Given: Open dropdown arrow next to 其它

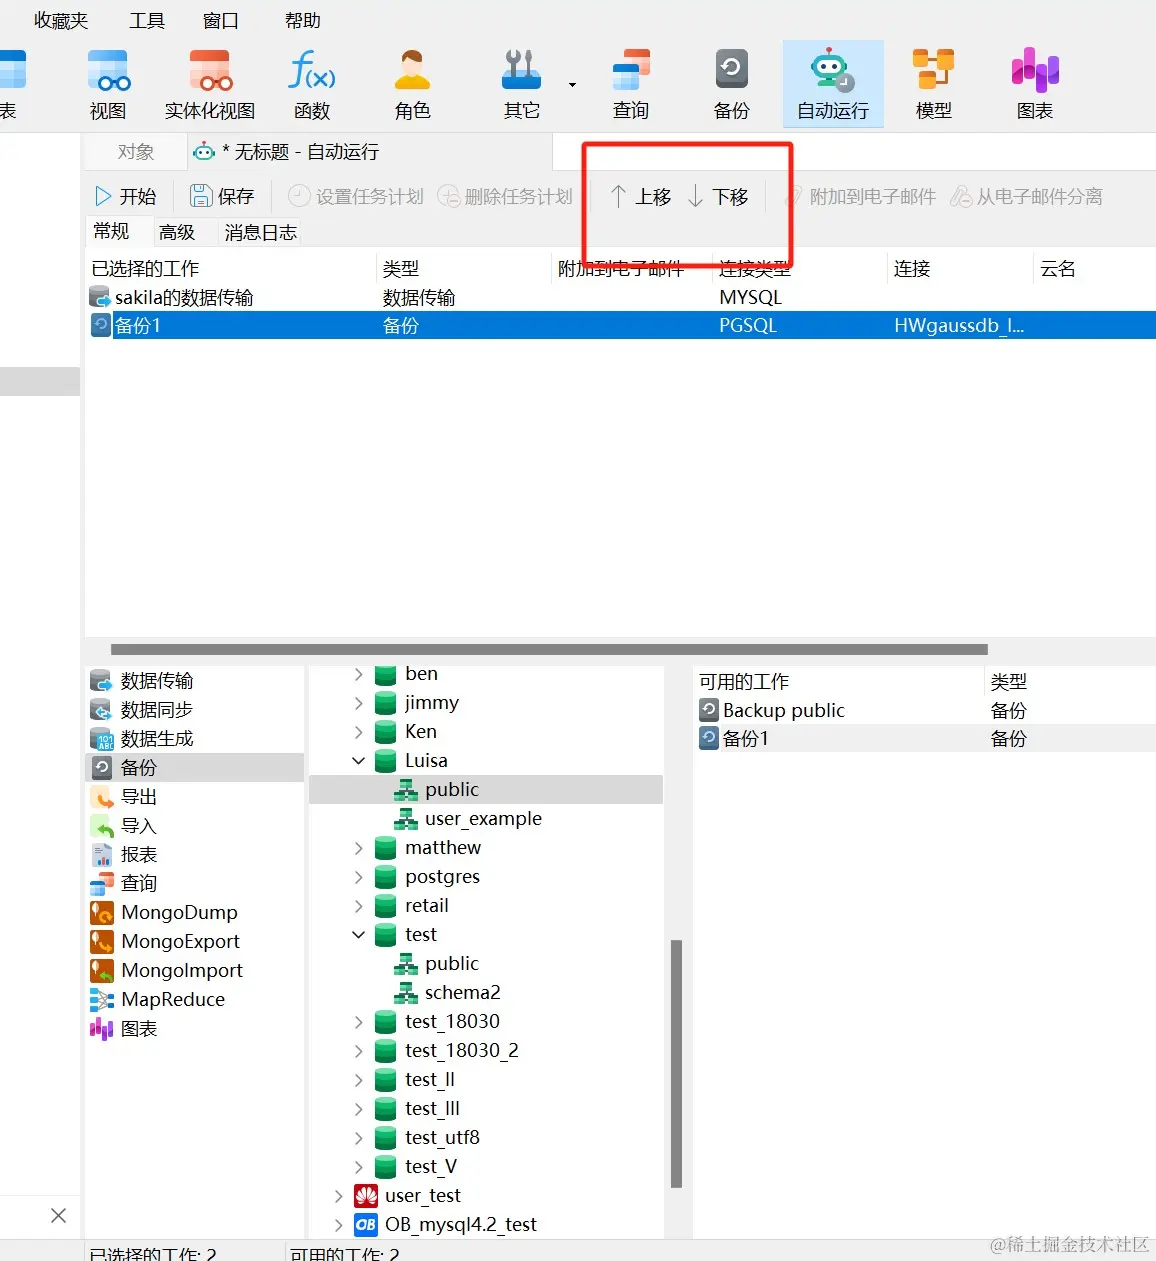Looking at the screenshot, I should [x=572, y=85].
